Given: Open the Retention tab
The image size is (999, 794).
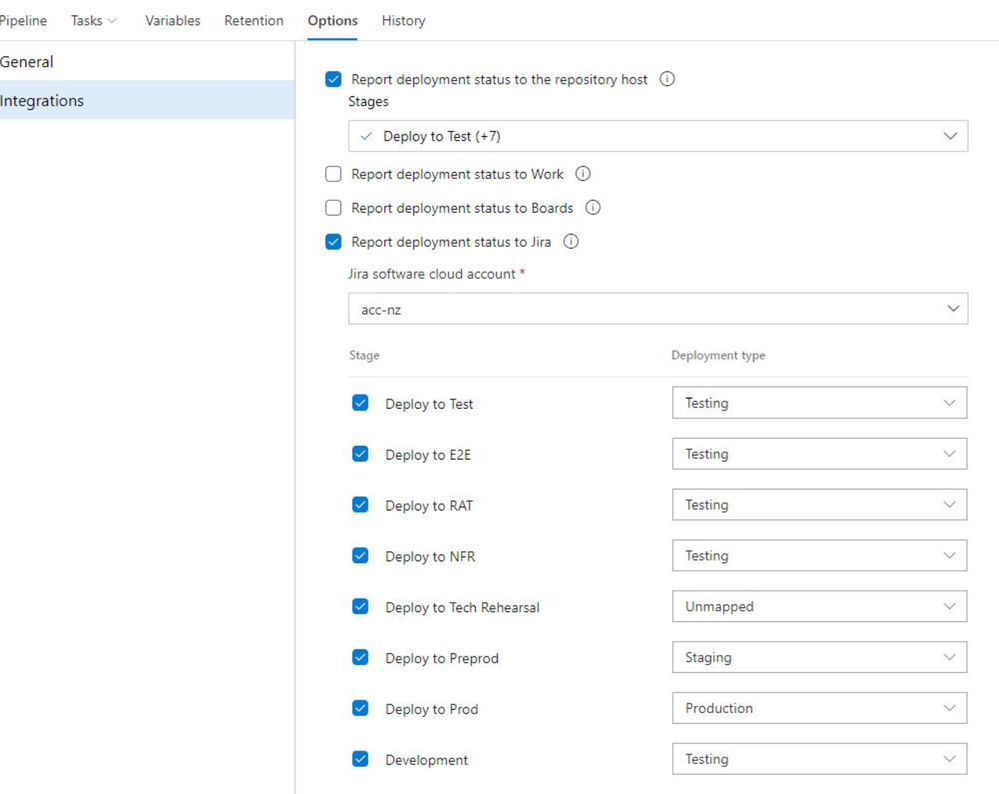Looking at the screenshot, I should point(253,20).
